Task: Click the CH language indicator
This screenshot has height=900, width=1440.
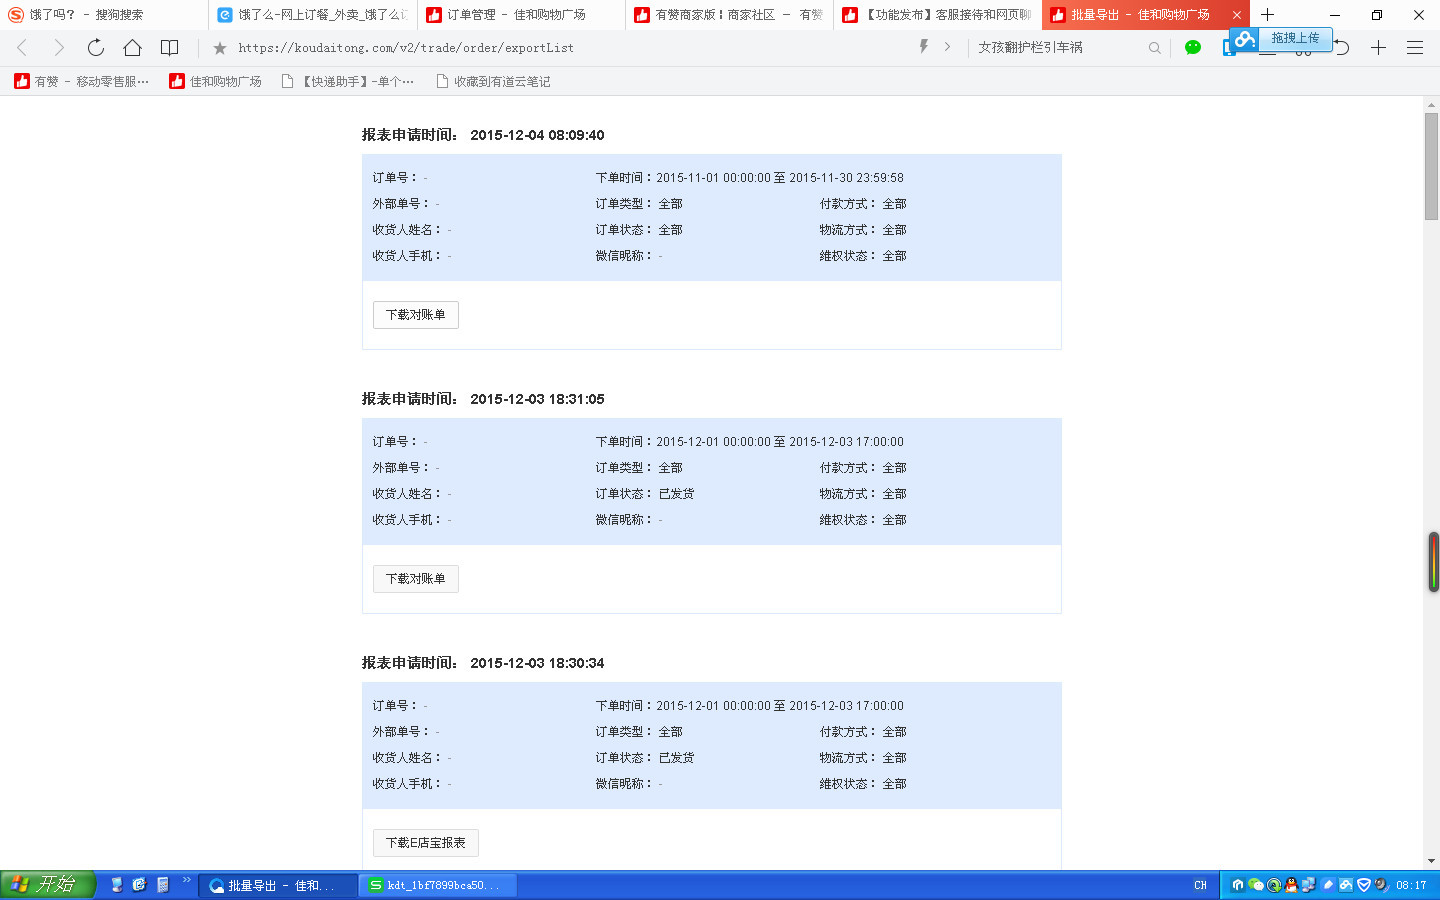Action: coord(1200,885)
